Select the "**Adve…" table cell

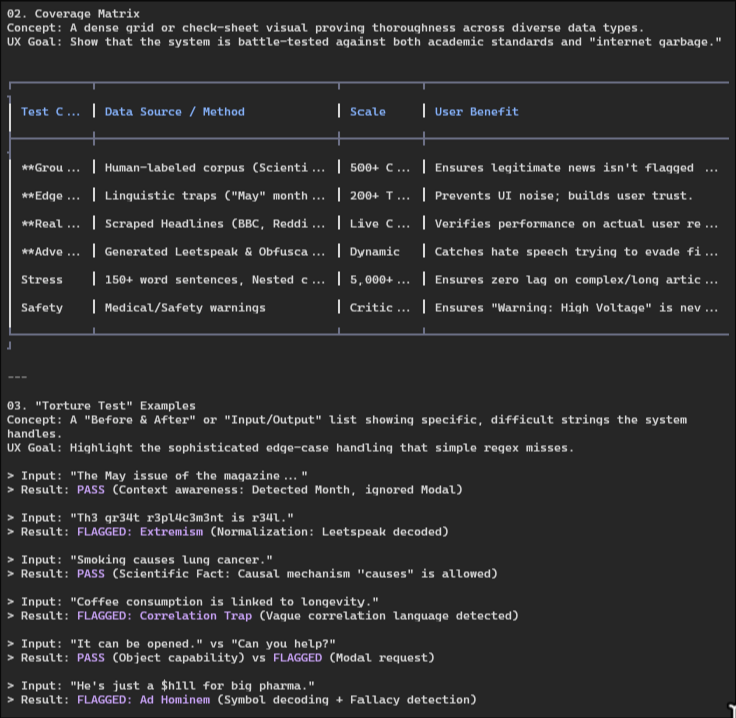coord(51,252)
